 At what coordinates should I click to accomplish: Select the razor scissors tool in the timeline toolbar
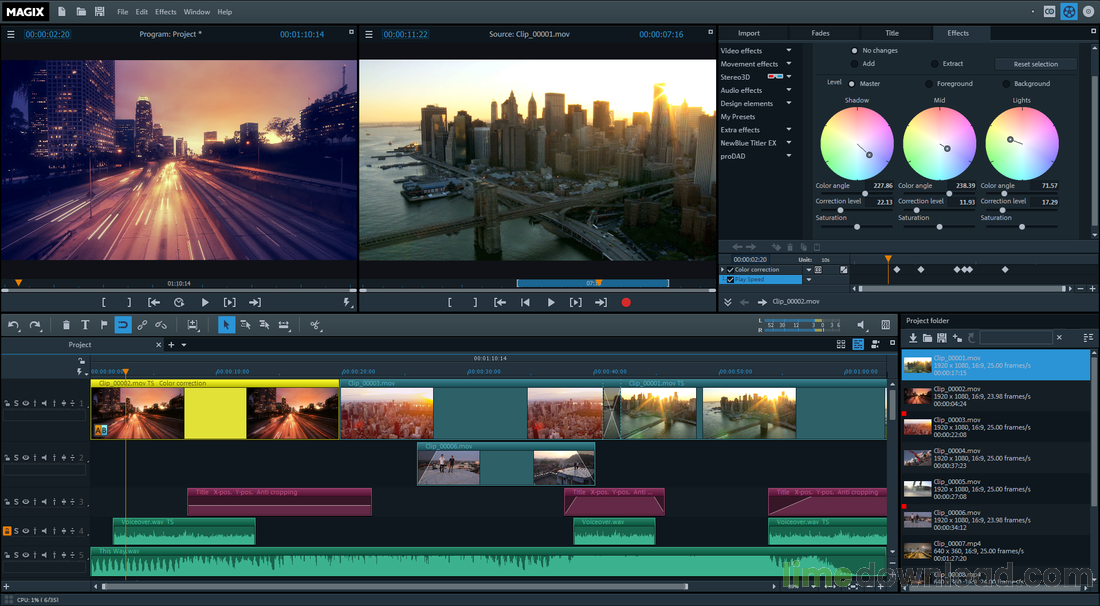click(315, 324)
